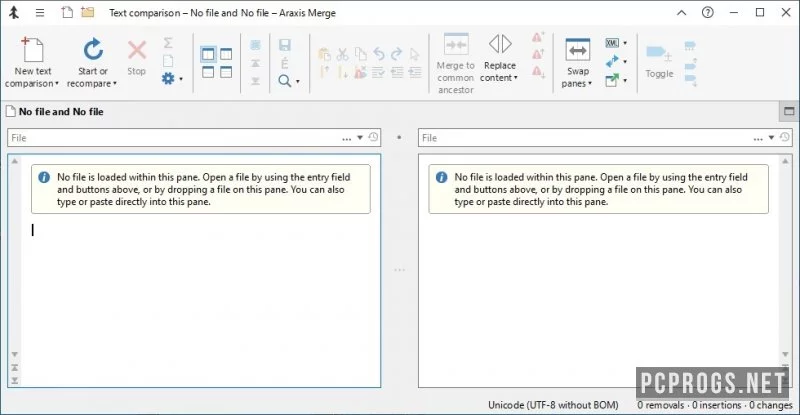The image size is (800, 415).
Task: Expand the Replace content dropdown arrow
Action: point(516,78)
